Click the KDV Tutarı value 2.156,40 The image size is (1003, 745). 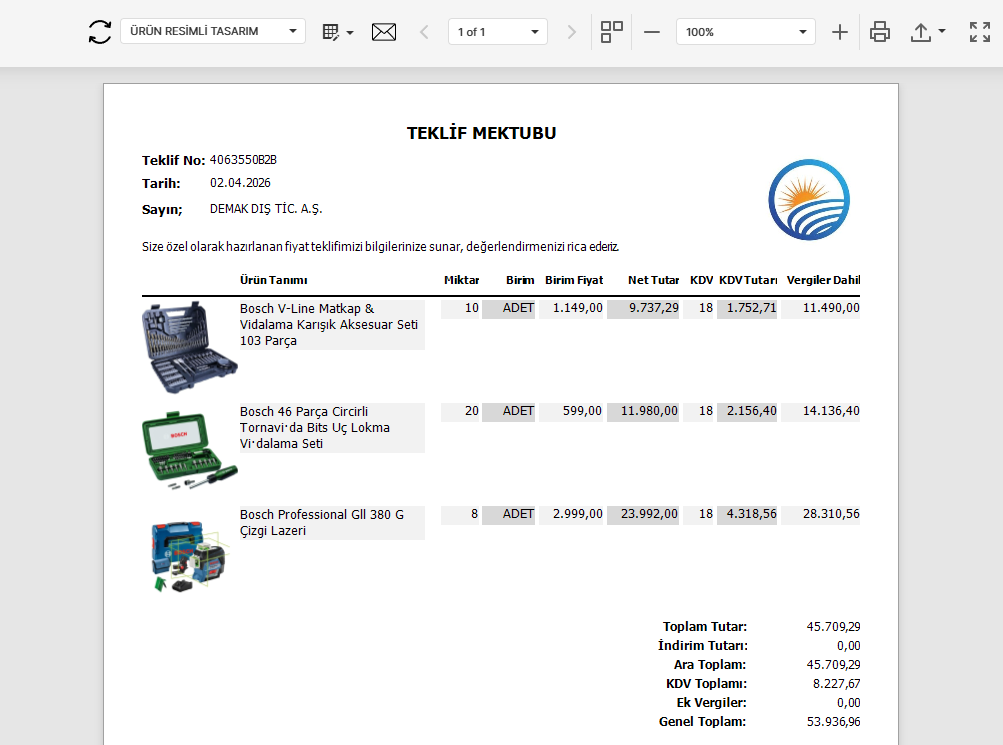[747, 411]
